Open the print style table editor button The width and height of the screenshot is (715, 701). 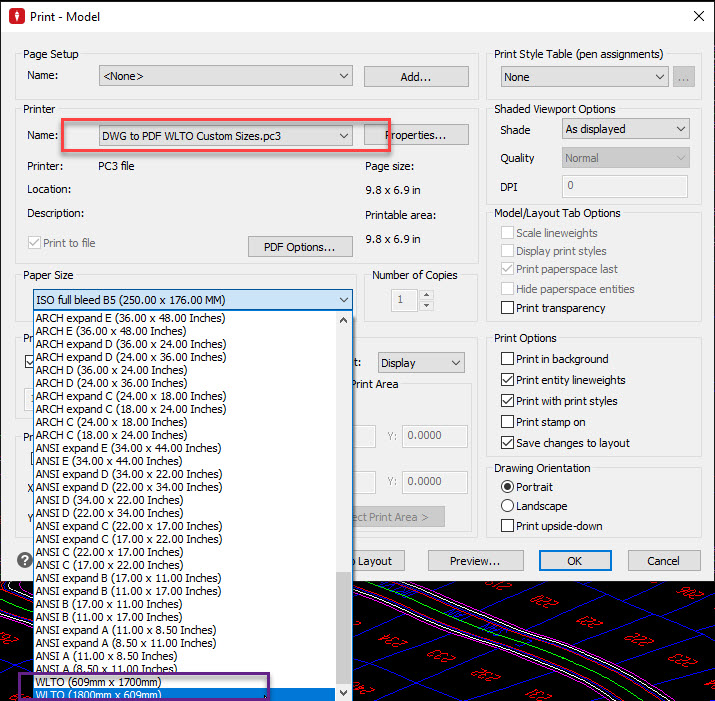pyautogui.click(x=684, y=77)
